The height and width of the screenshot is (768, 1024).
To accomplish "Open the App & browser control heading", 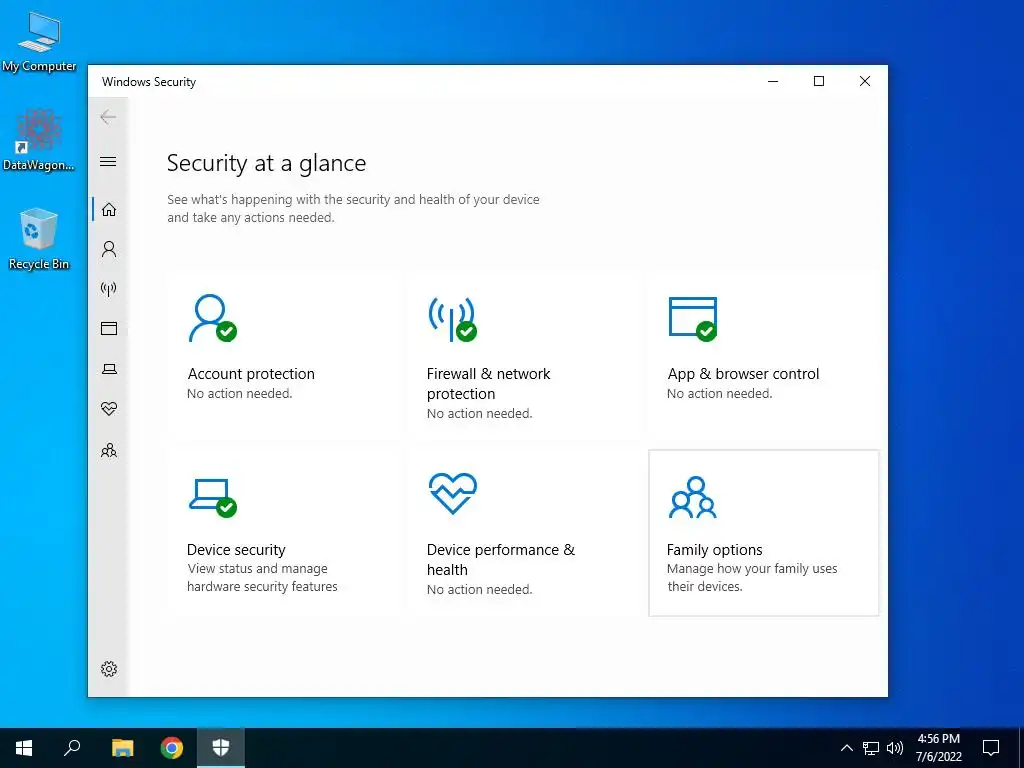I will (x=743, y=374).
